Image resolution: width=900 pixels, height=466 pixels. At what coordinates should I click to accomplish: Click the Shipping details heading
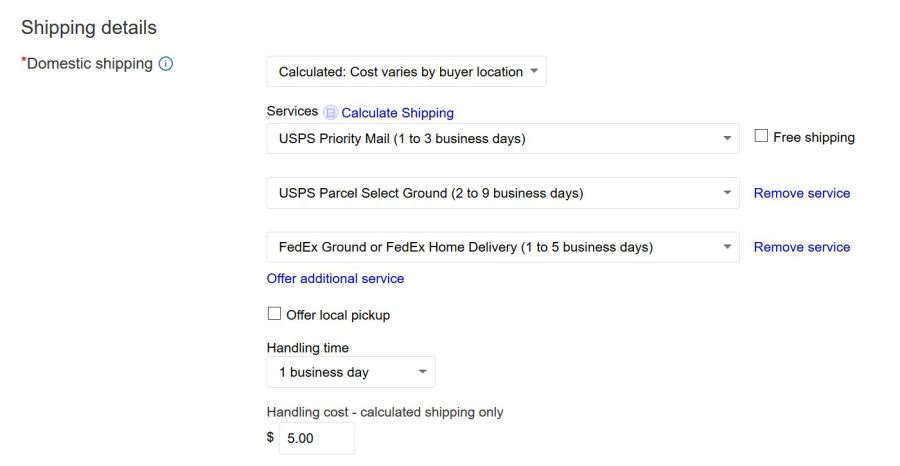89,28
